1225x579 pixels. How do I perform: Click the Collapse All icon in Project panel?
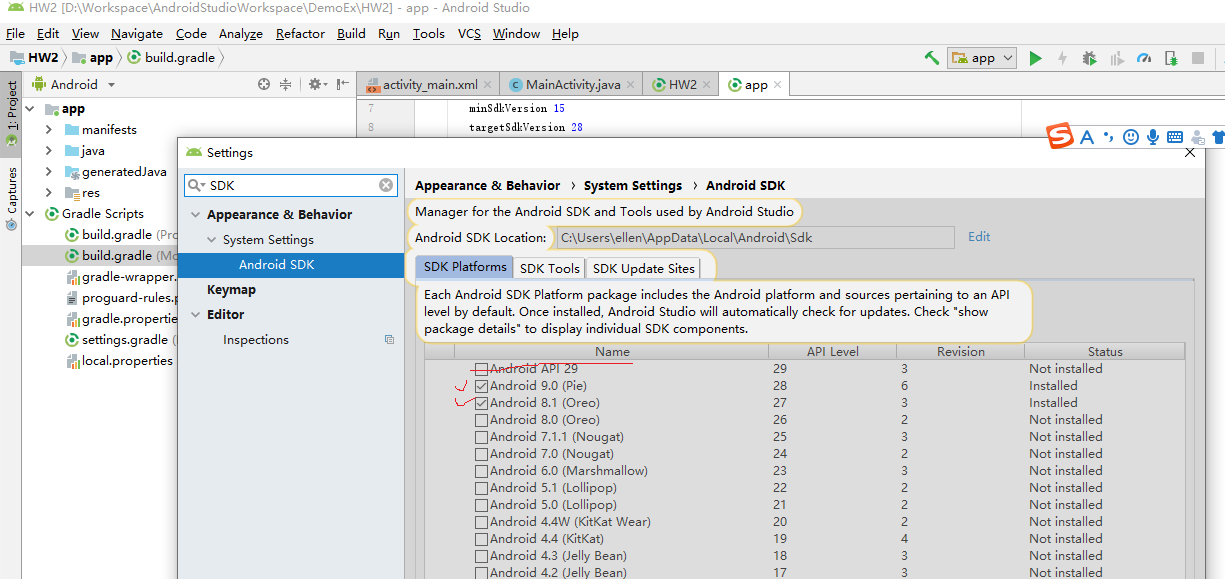(x=286, y=84)
